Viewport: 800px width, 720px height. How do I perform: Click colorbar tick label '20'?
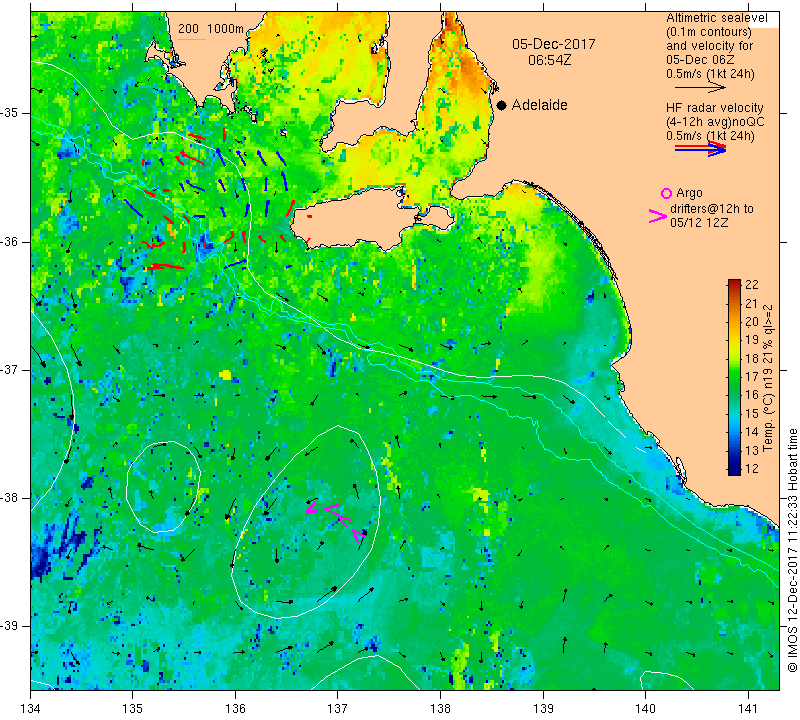[752, 321]
